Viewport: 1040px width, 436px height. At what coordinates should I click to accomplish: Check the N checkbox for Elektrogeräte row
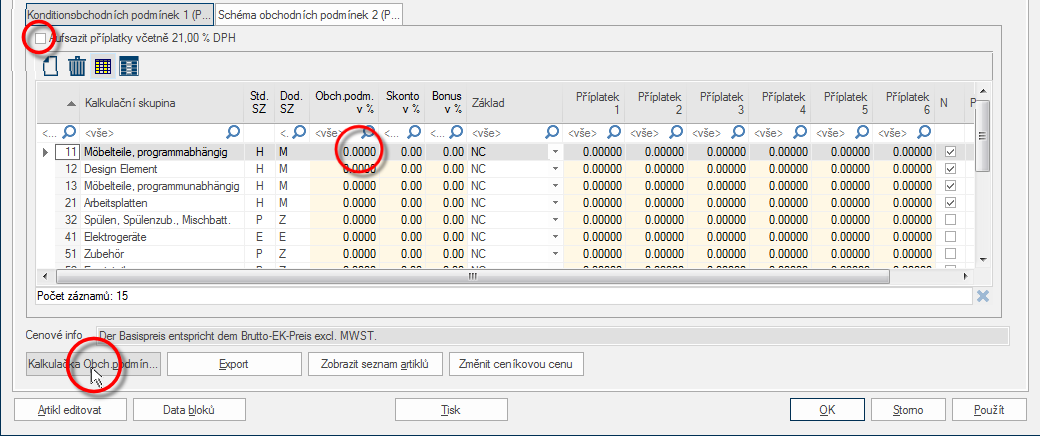(950, 236)
